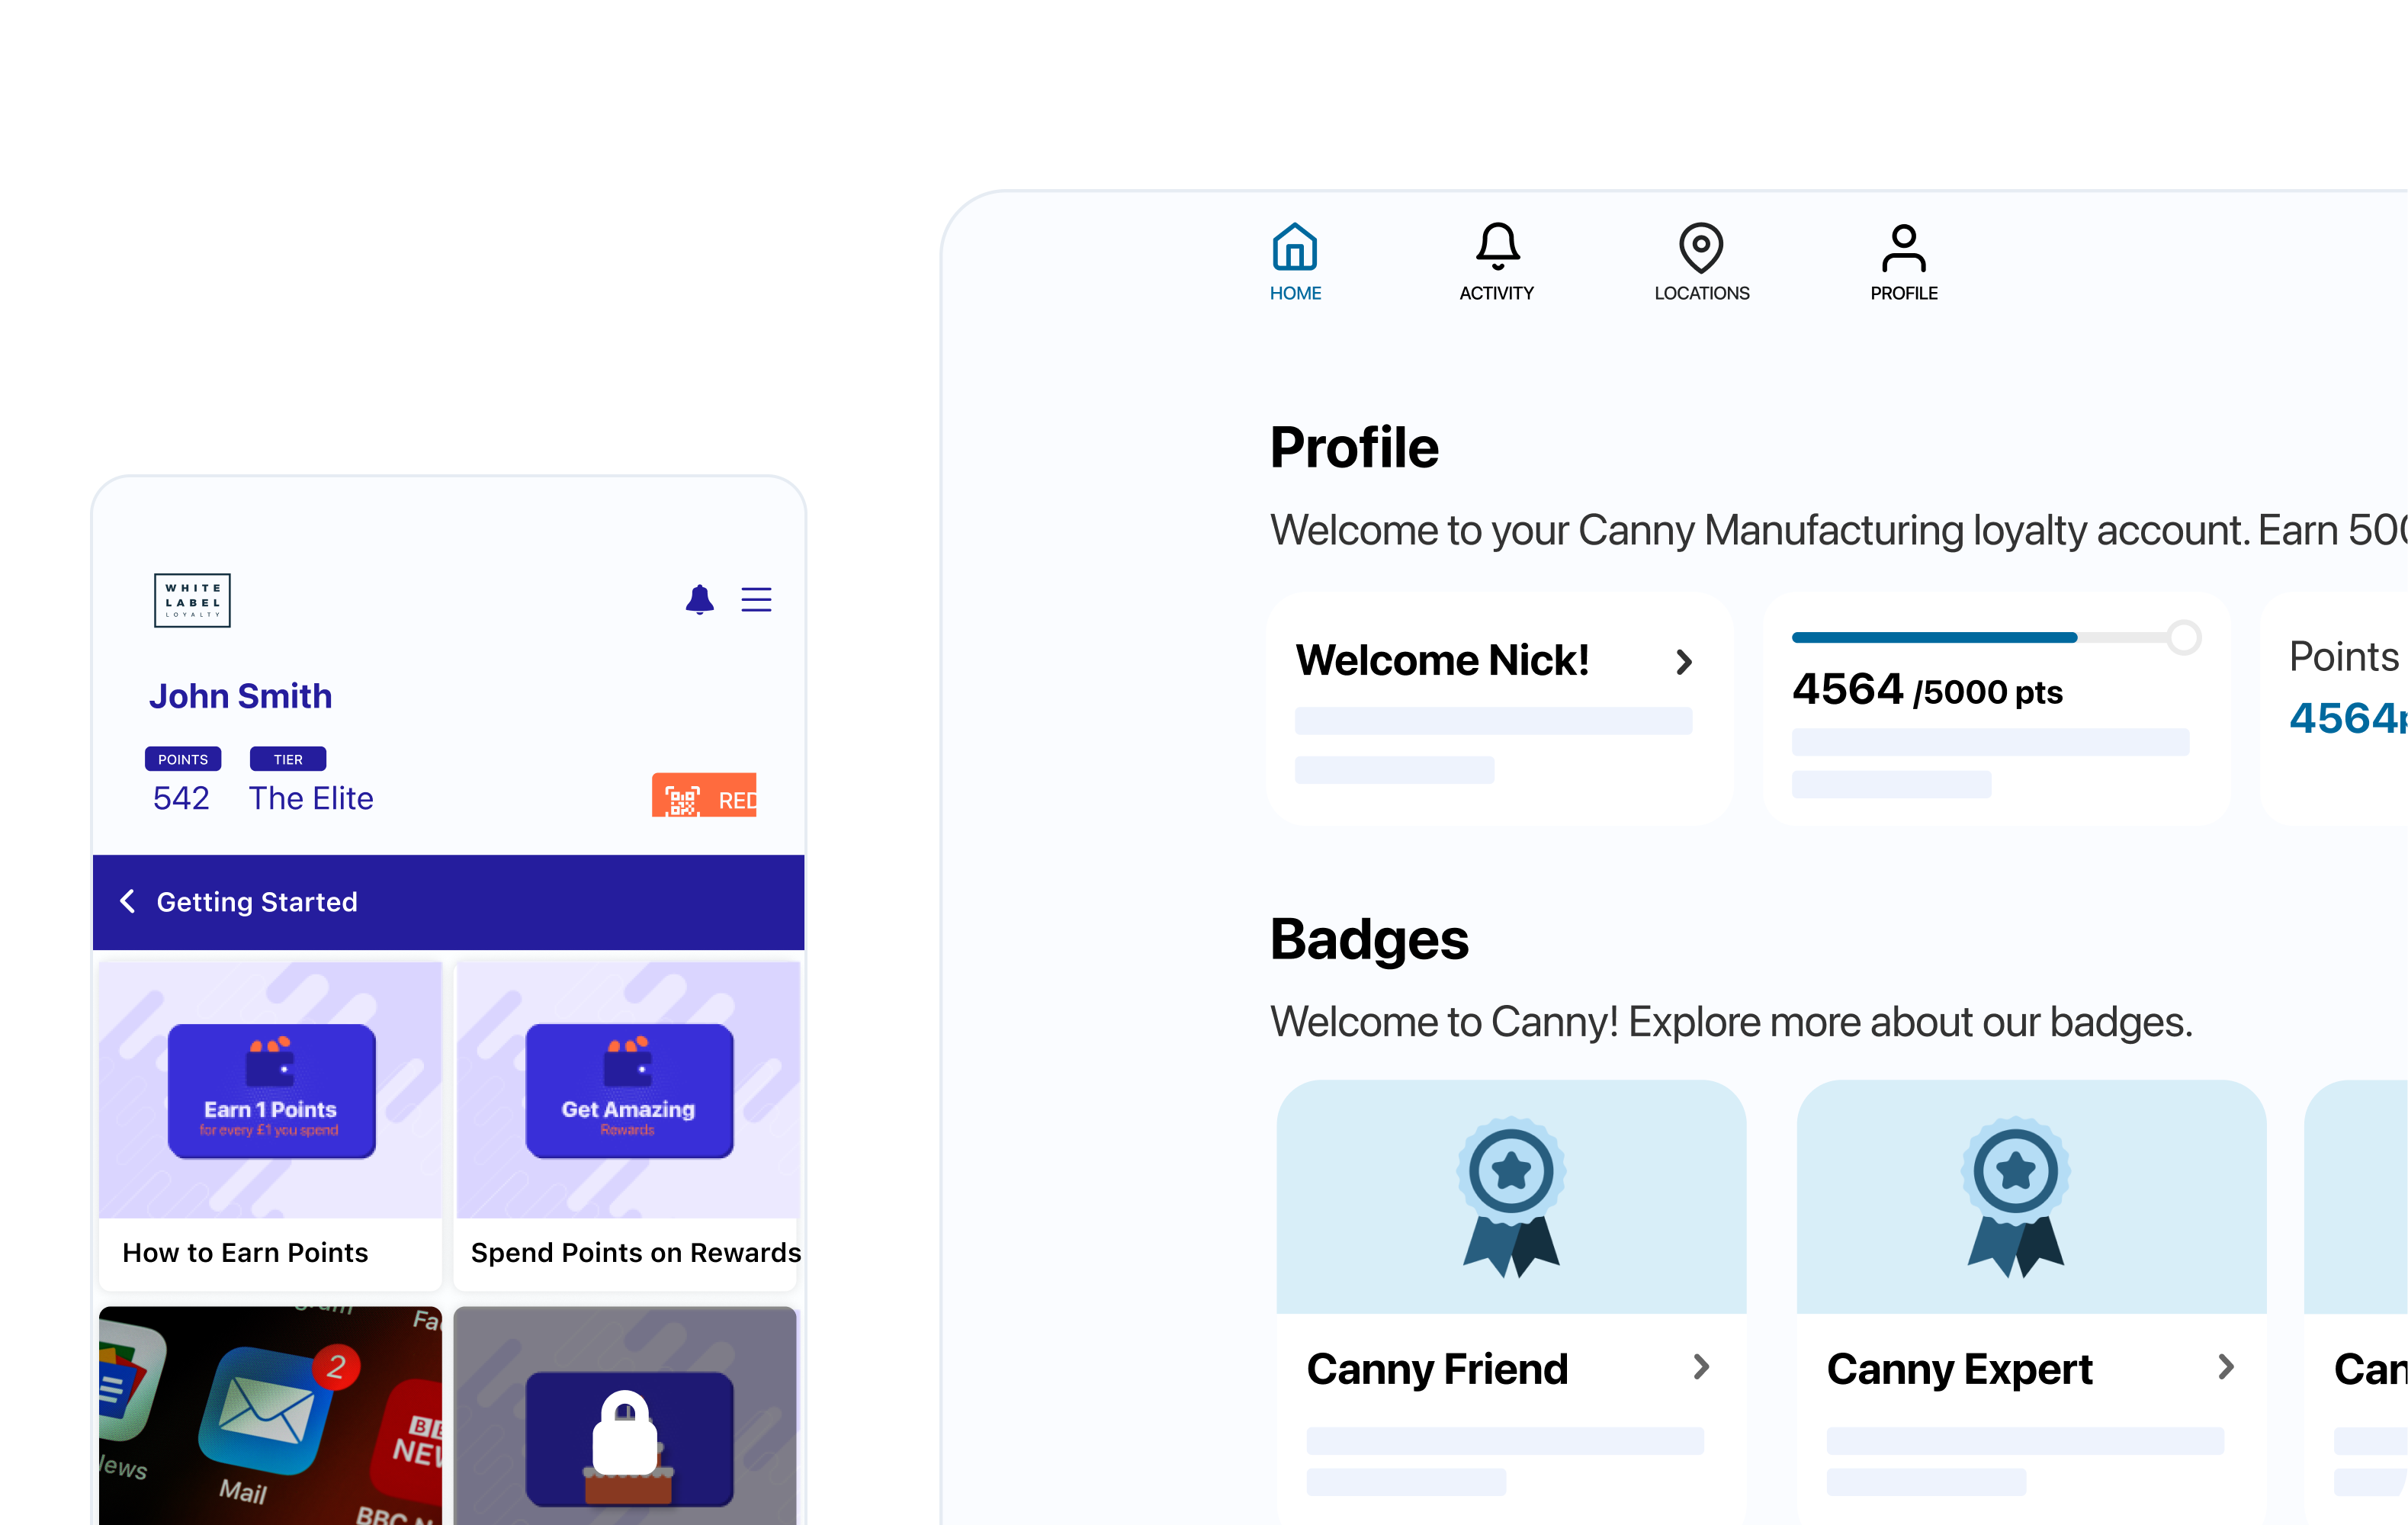Open the Home tab house icon
The width and height of the screenshot is (2408, 1525).
tap(1294, 247)
